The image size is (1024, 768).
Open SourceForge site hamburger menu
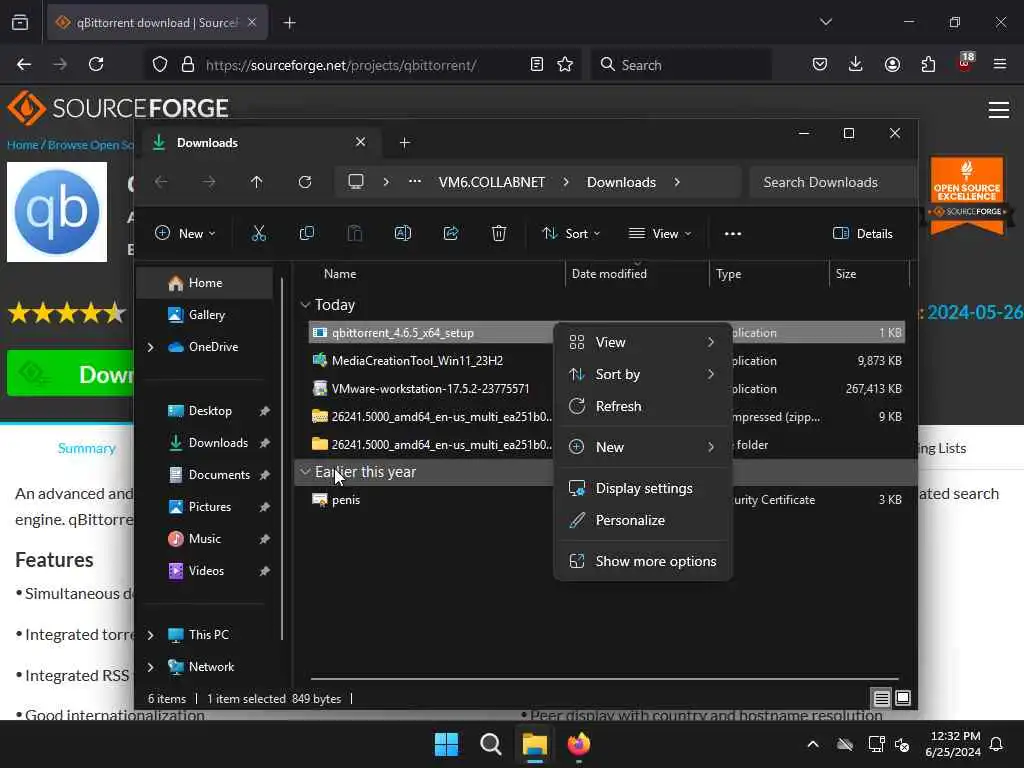tap(999, 110)
